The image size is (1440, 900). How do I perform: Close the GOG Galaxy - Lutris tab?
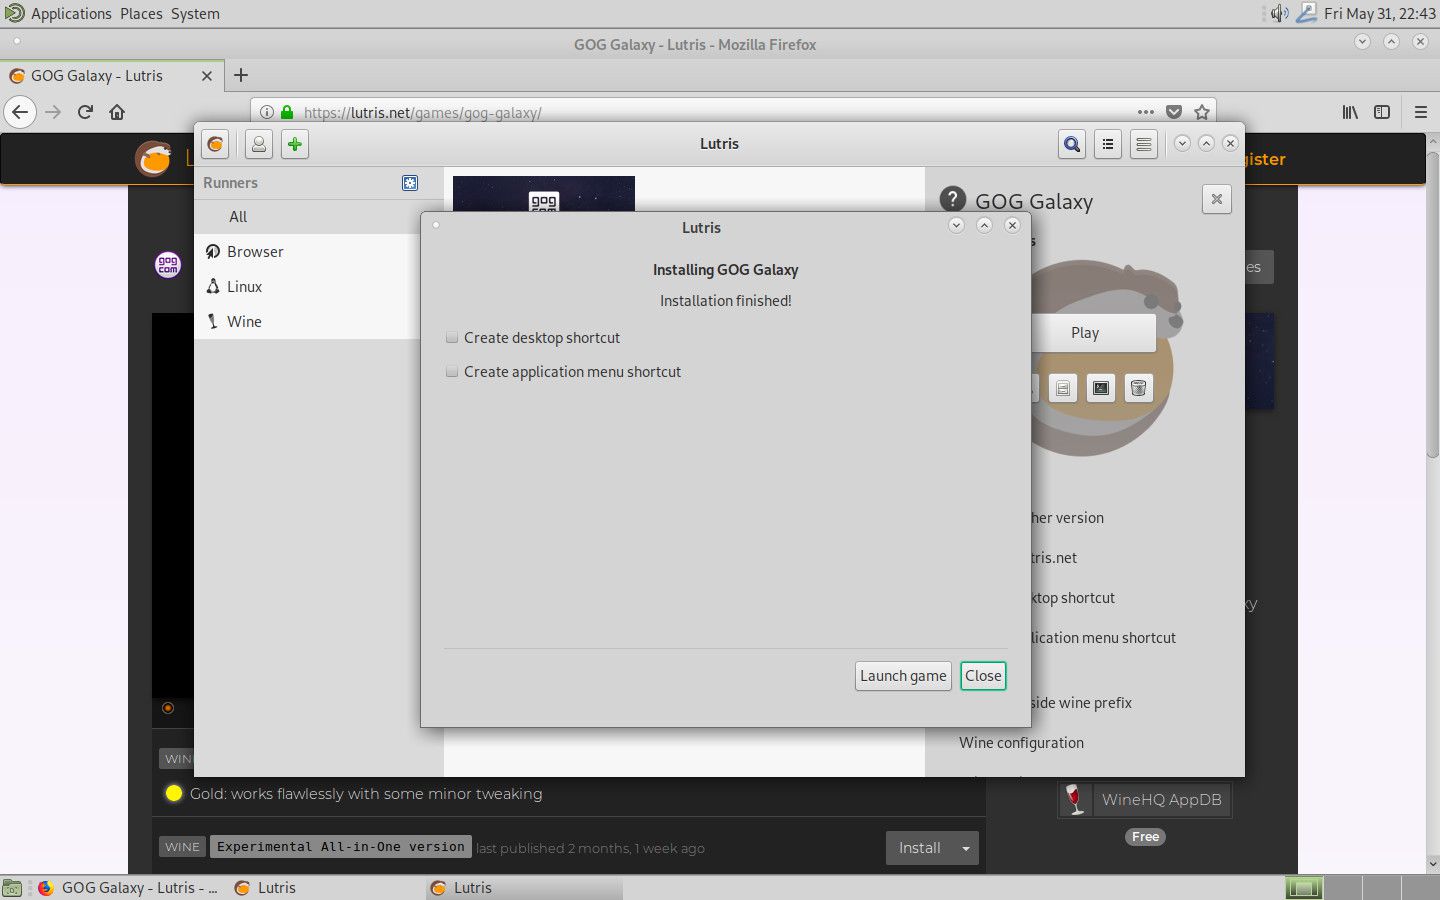(207, 76)
